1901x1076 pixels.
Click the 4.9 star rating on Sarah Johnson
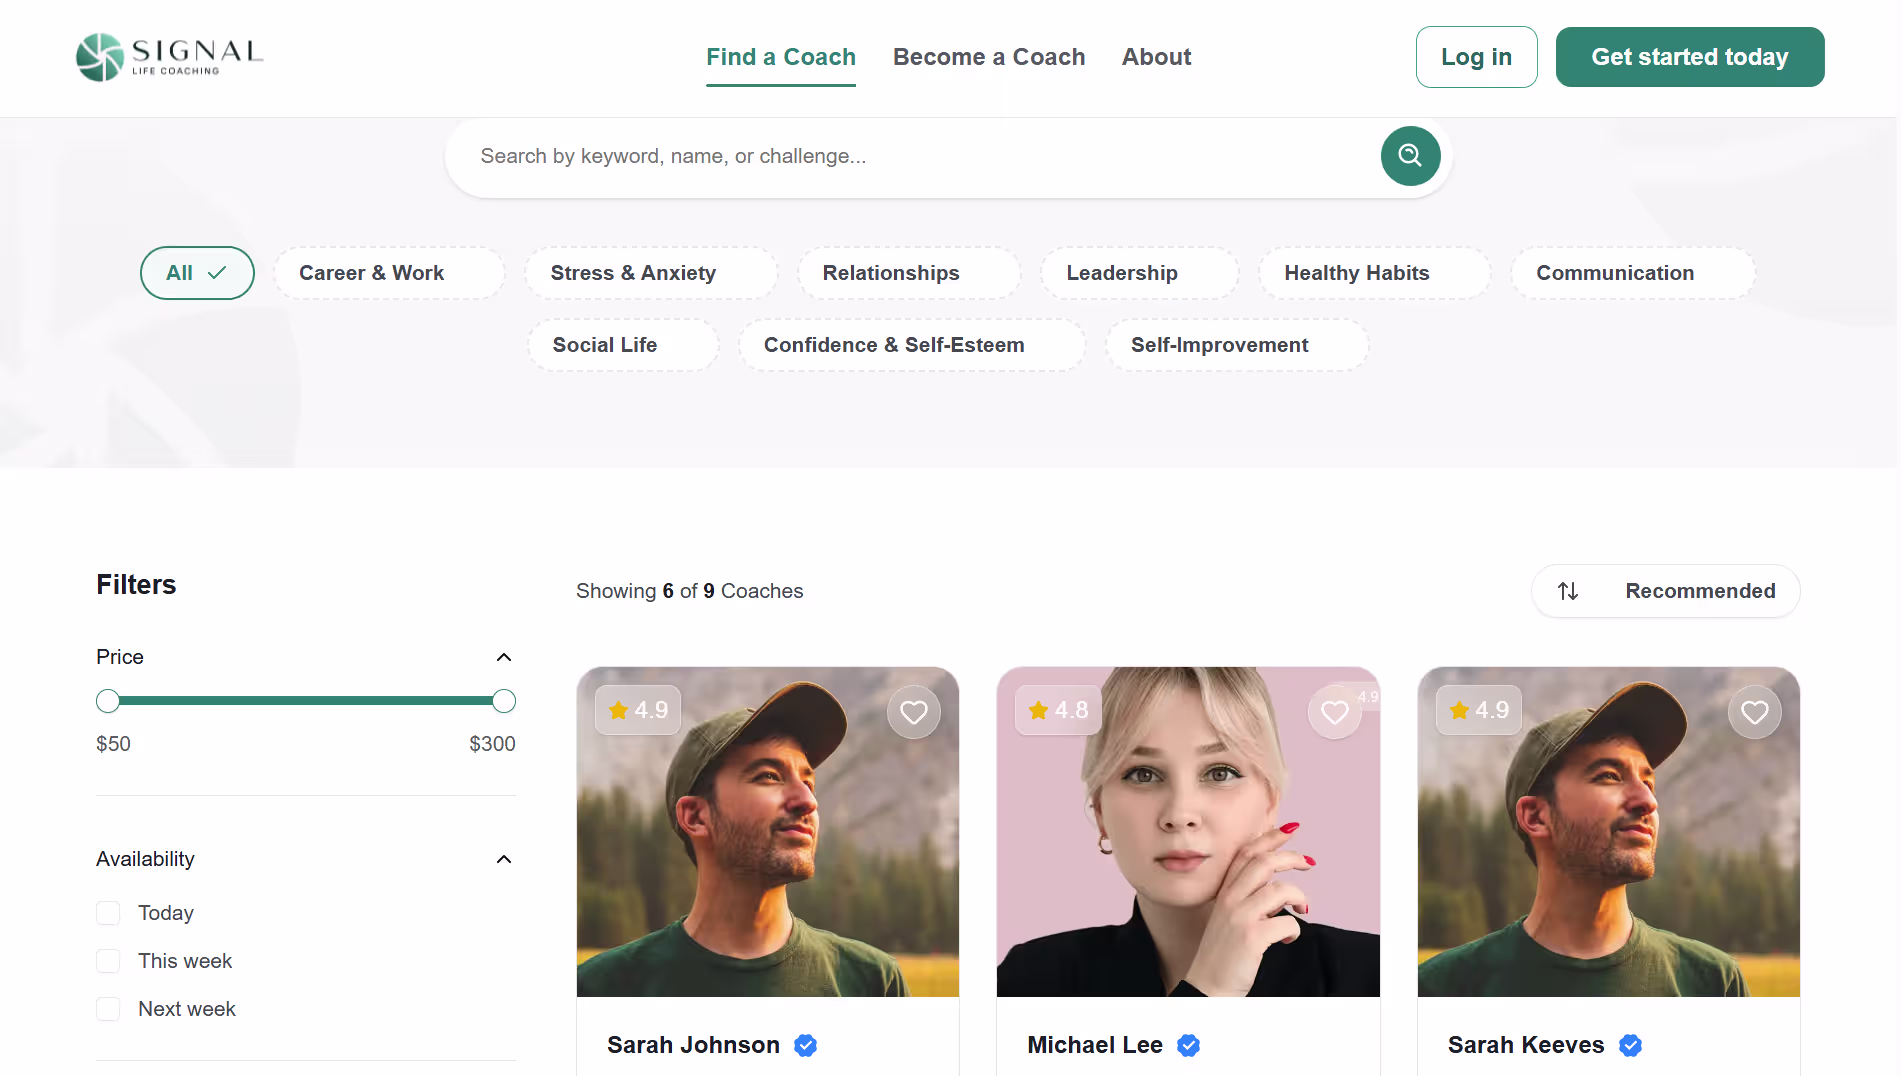click(x=638, y=710)
